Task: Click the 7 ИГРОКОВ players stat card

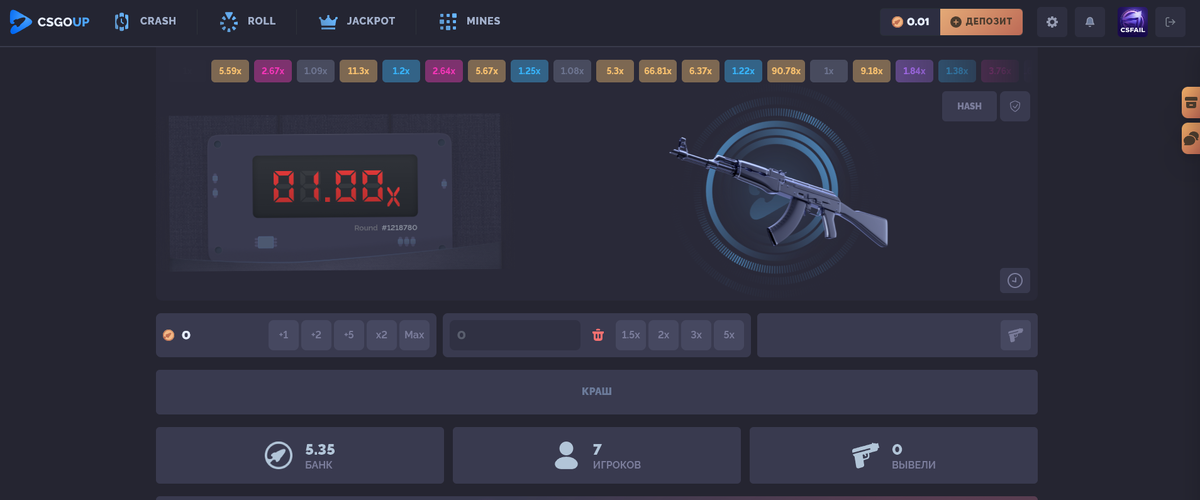Action: [597, 456]
